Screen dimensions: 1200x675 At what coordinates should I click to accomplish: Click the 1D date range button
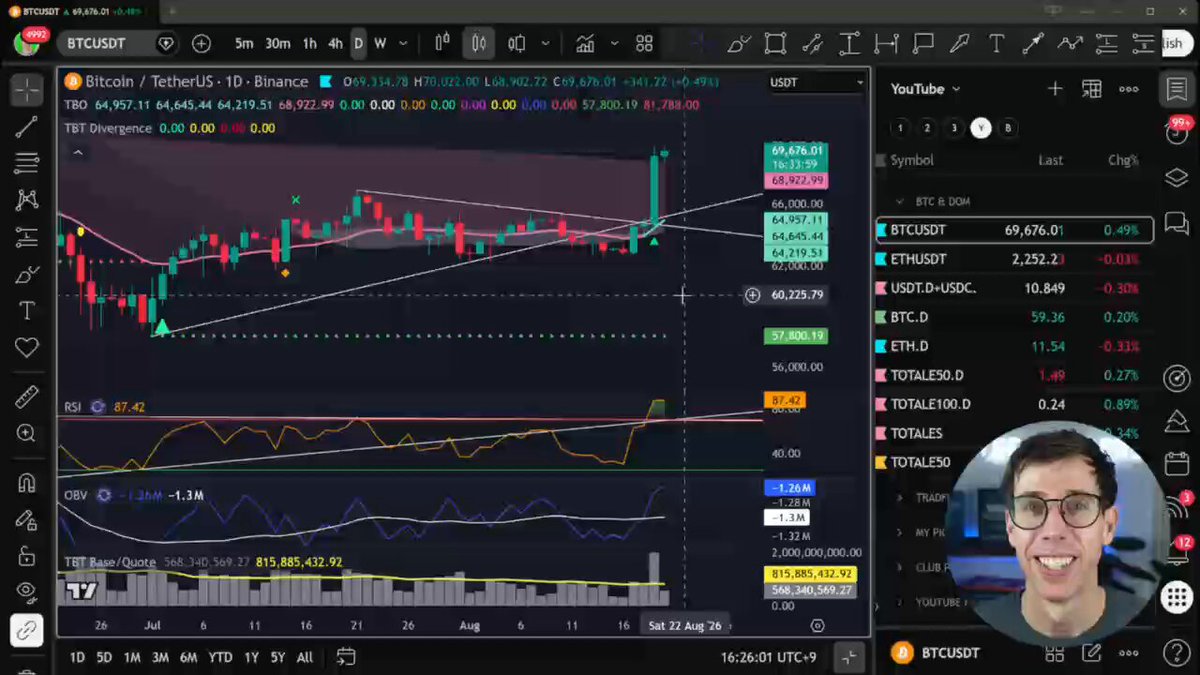pos(77,657)
